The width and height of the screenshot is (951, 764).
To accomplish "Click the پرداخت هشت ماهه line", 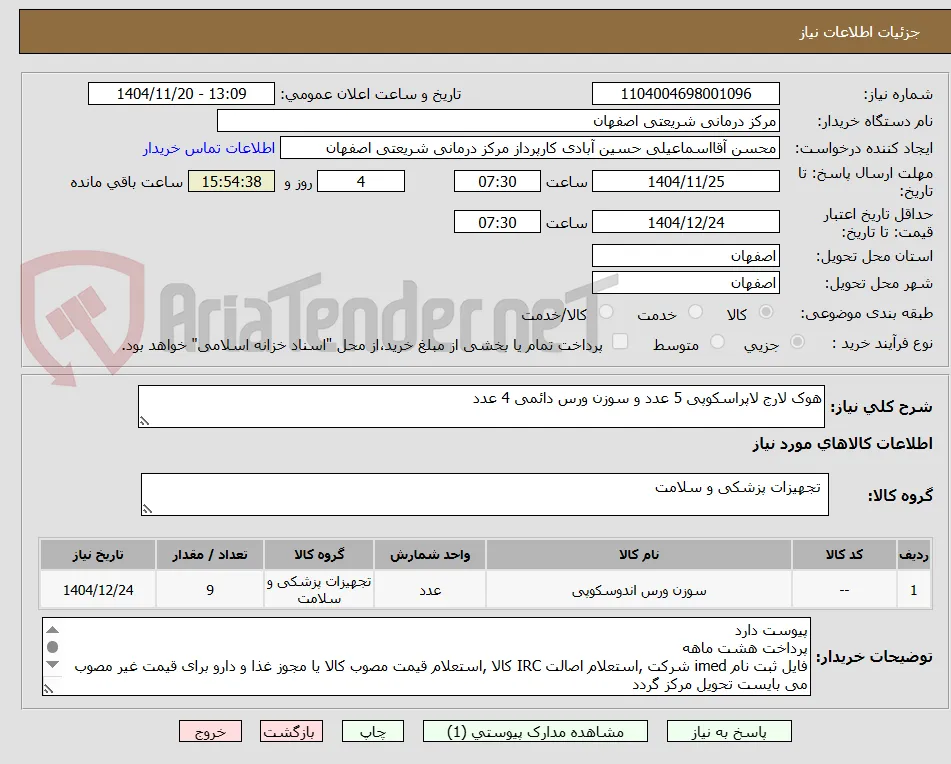I will pyautogui.click(x=745, y=648).
